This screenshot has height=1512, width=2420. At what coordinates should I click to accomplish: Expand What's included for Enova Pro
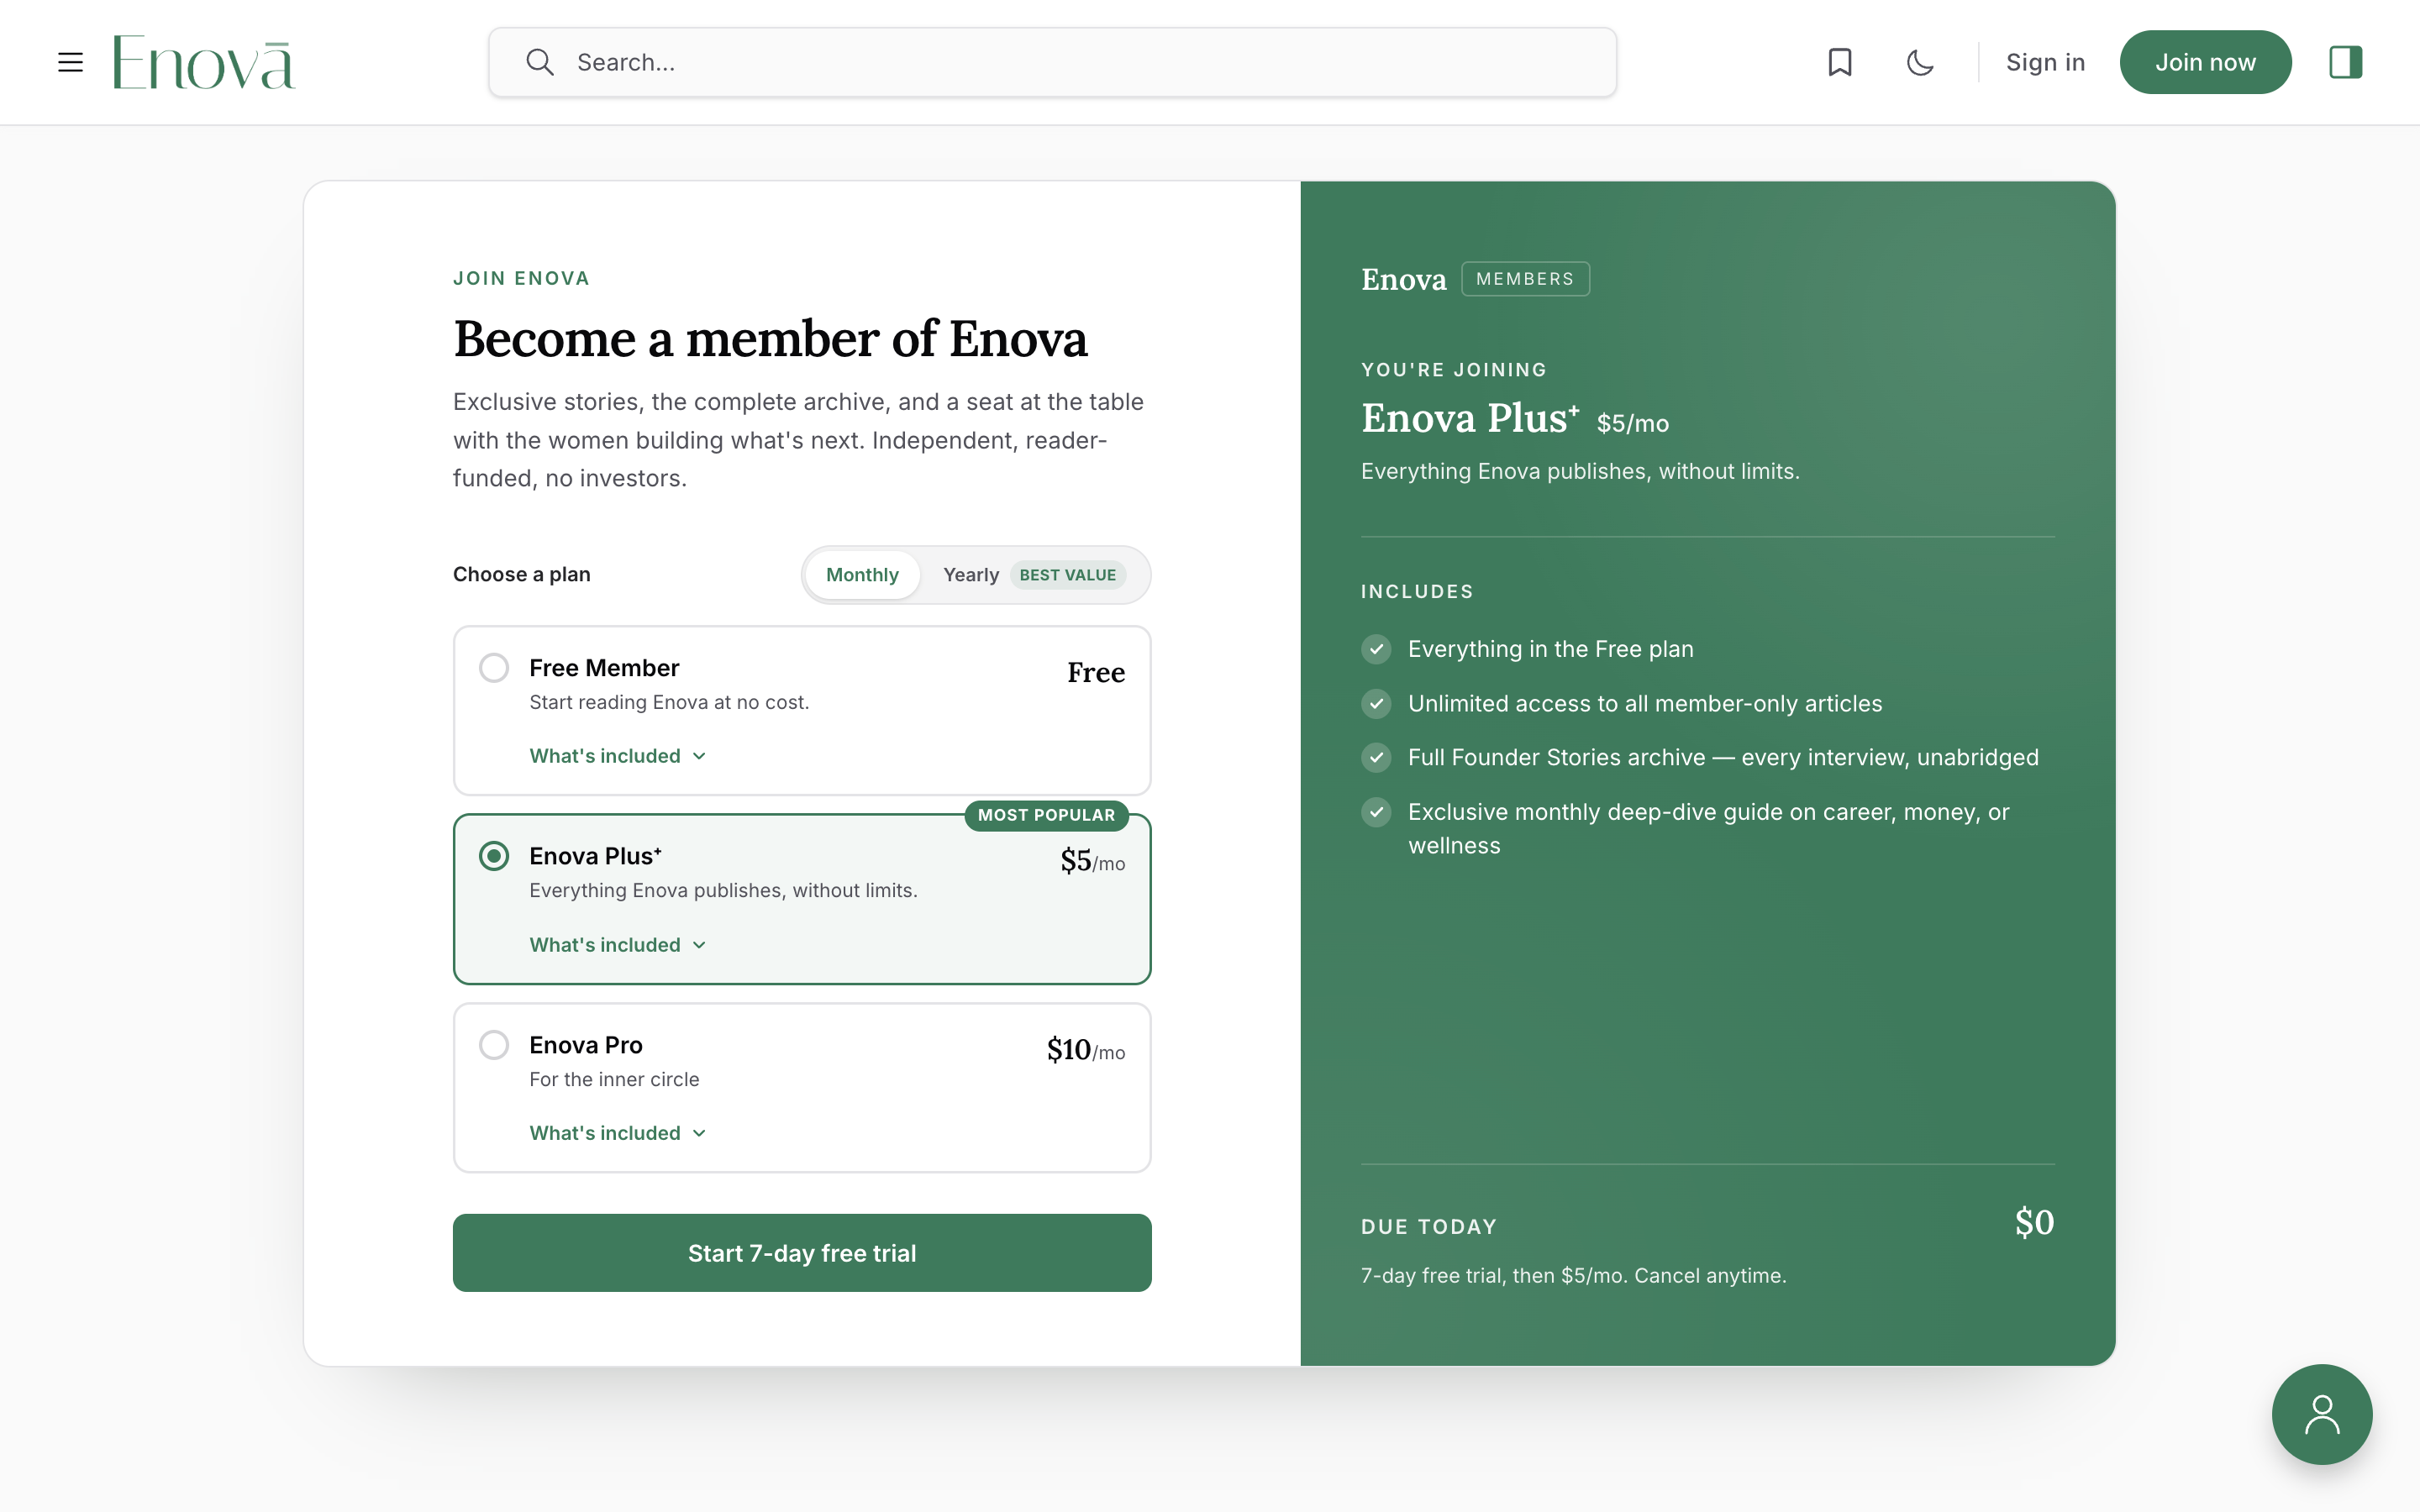(617, 1133)
